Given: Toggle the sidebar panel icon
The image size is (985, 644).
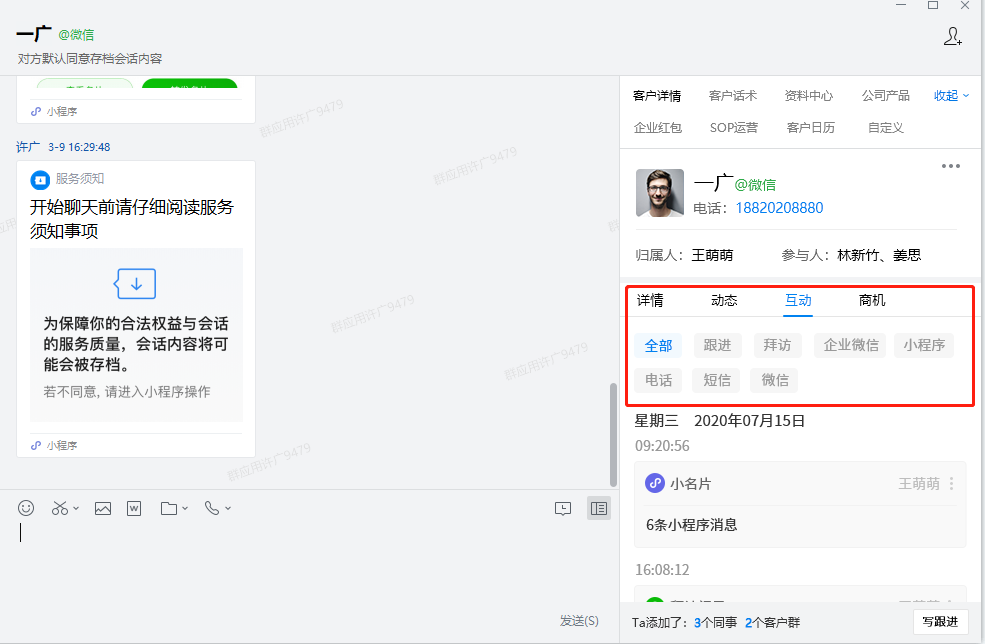Looking at the screenshot, I should 598,508.
